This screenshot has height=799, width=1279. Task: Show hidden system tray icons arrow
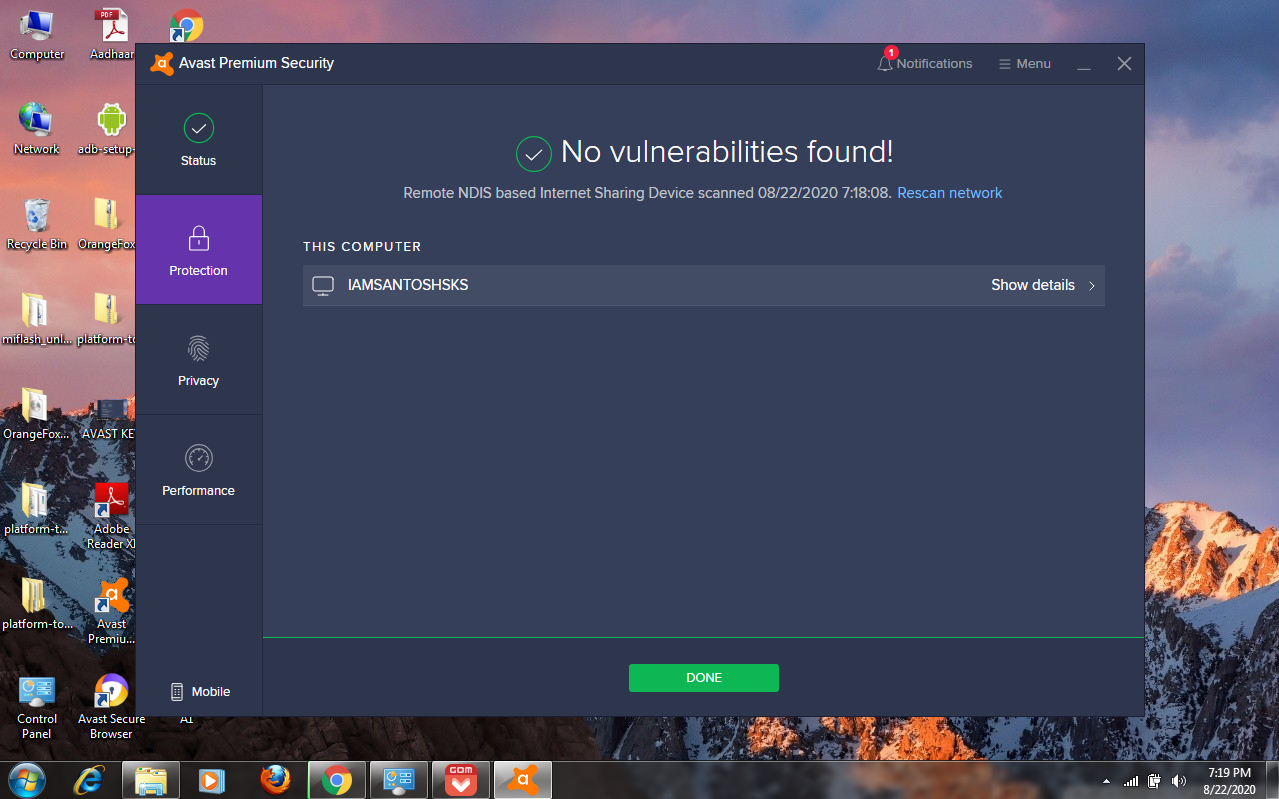click(x=1106, y=781)
